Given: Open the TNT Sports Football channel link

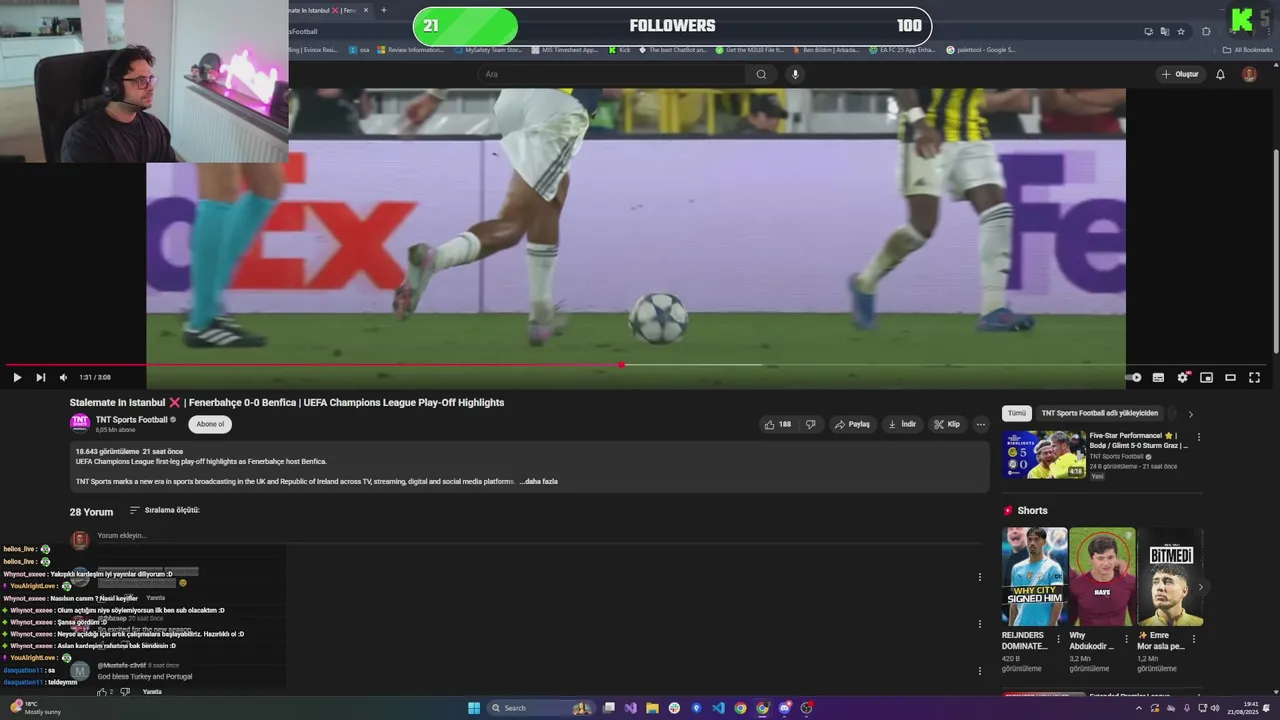Looking at the screenshot, I should (131, 420).
